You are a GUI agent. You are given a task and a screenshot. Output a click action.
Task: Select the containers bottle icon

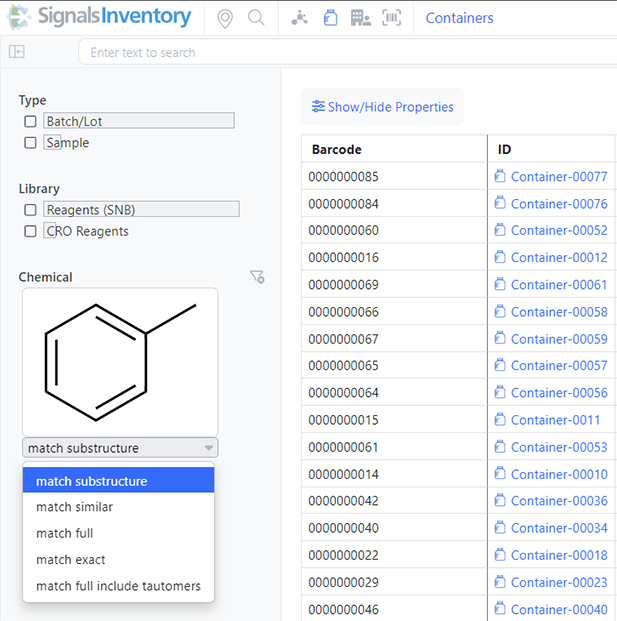point(330,18)
